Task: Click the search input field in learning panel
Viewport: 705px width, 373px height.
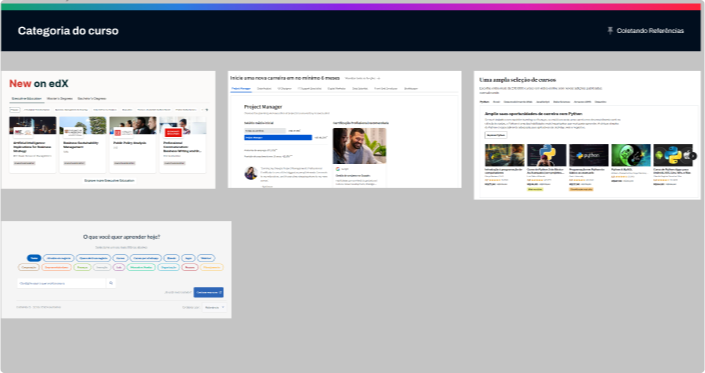Action: click(62, 283)
